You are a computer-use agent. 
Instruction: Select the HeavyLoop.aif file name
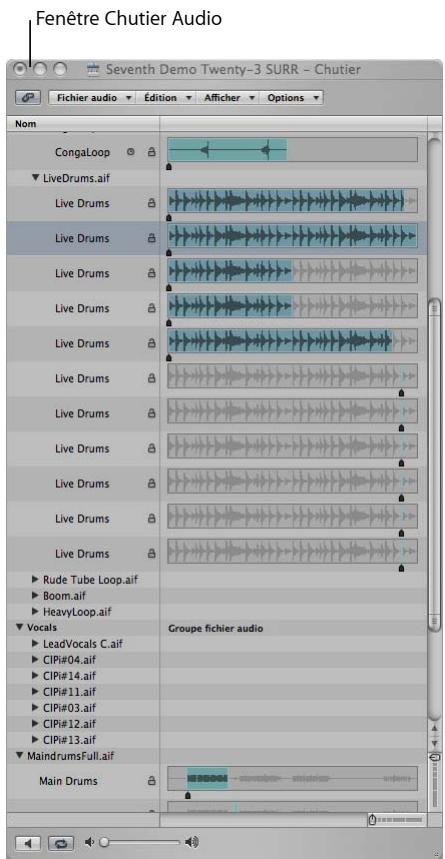[77, 611]
